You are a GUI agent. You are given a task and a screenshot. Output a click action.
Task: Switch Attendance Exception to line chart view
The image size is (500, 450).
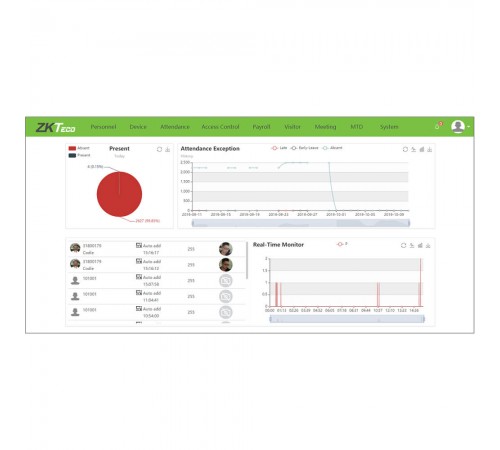pos(413,149)
